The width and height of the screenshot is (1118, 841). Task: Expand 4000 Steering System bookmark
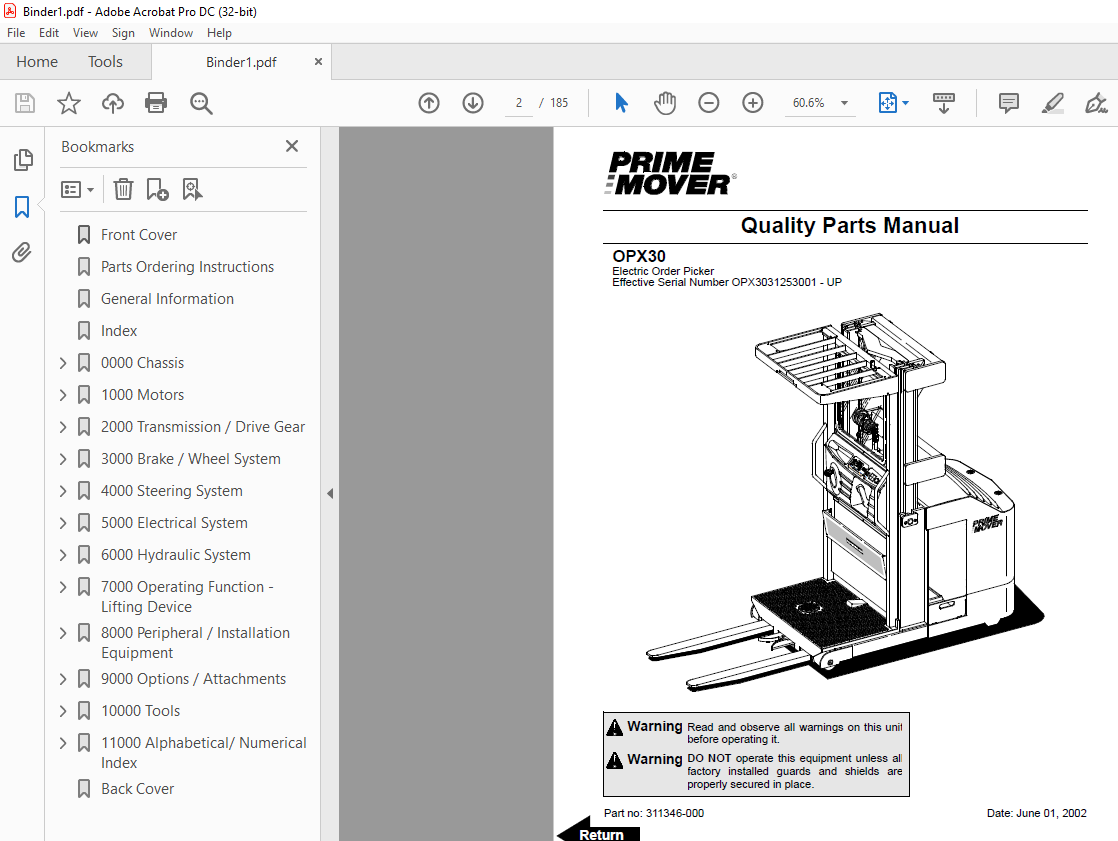tap(63, 491)
